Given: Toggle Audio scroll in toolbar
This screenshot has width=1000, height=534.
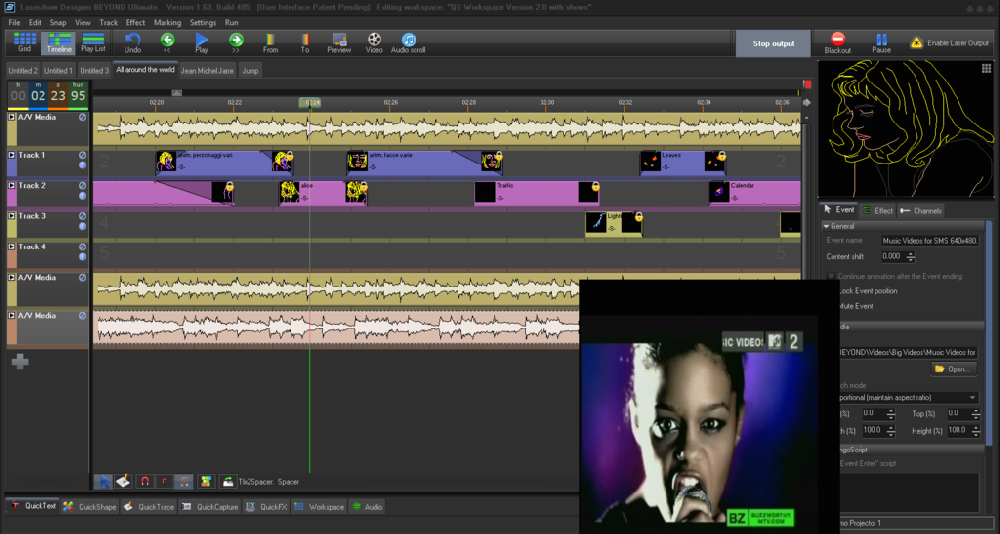Looking at the screenshot, I should (x=408, y=39).
